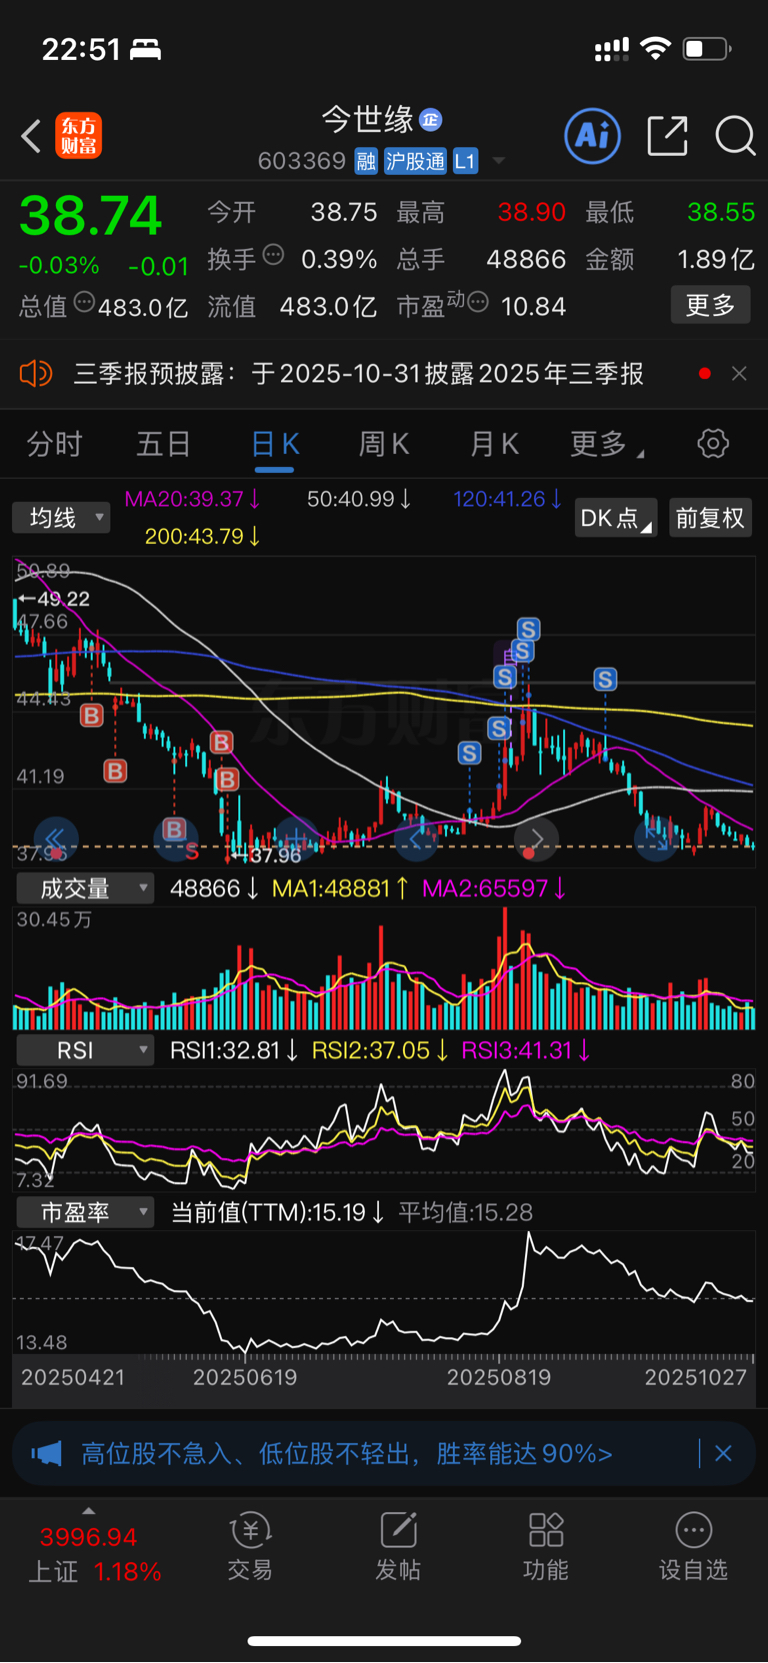
Task: Zoom in chart with plus icon
Action: pos(297,838)
